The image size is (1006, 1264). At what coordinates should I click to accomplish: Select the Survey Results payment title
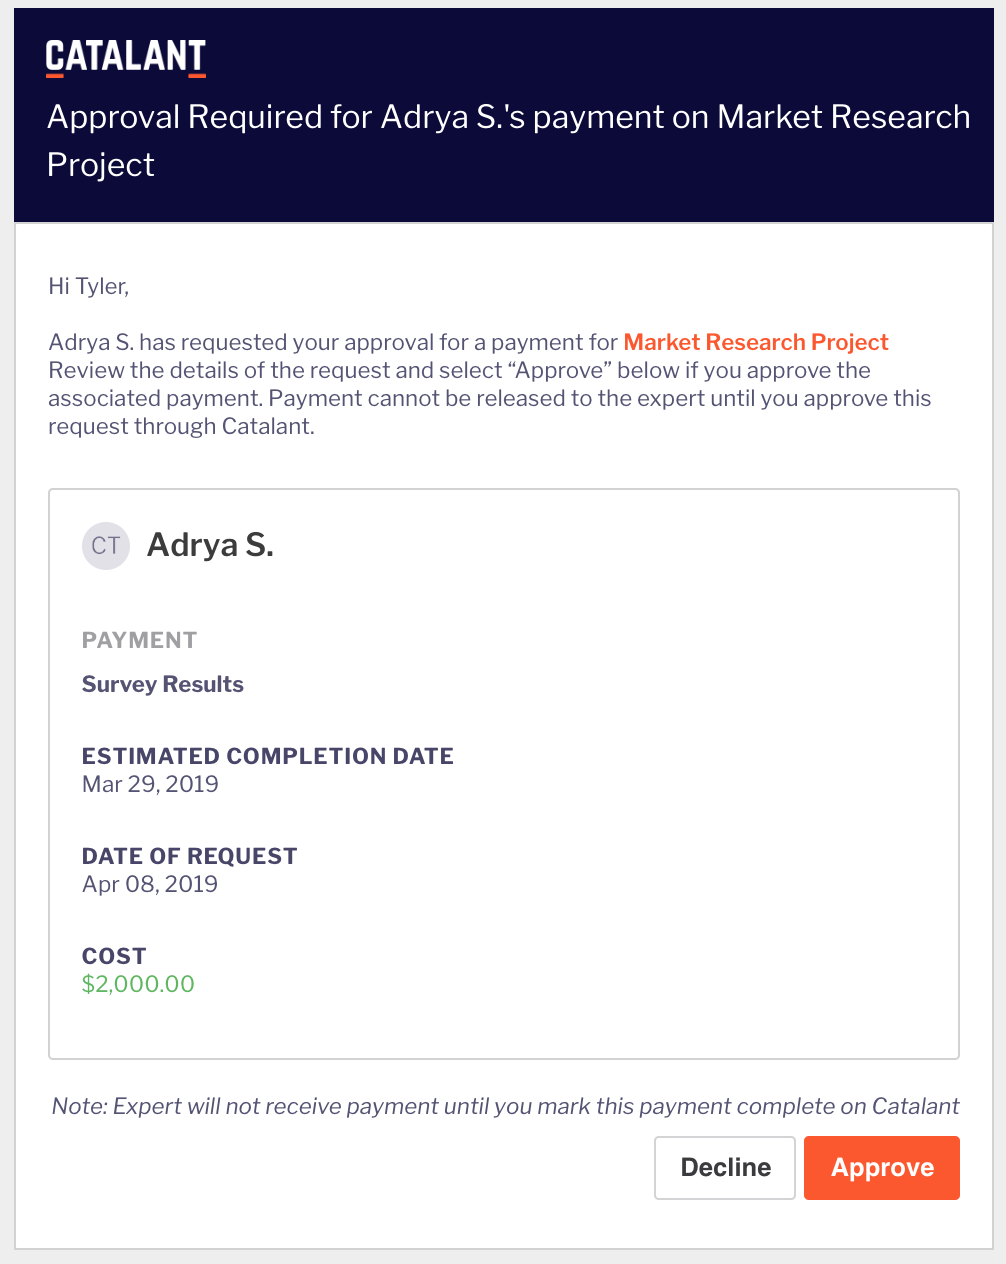(x=163, y=684)
